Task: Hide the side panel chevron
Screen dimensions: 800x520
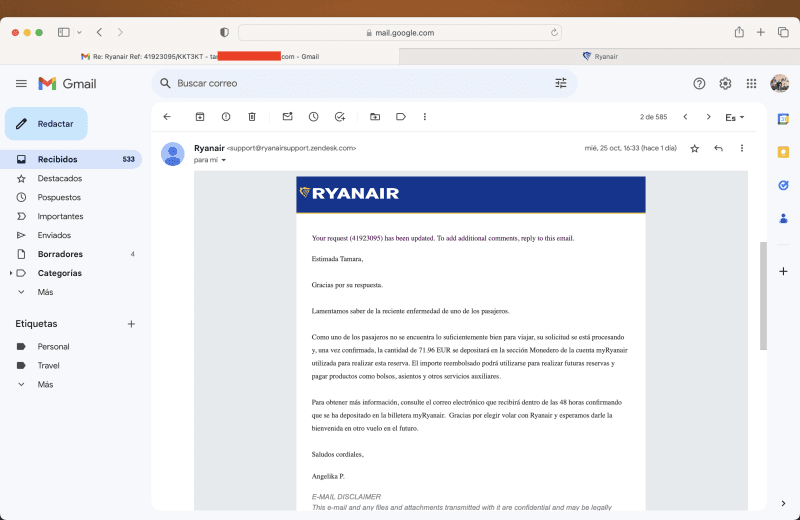Action: point(783,503)
